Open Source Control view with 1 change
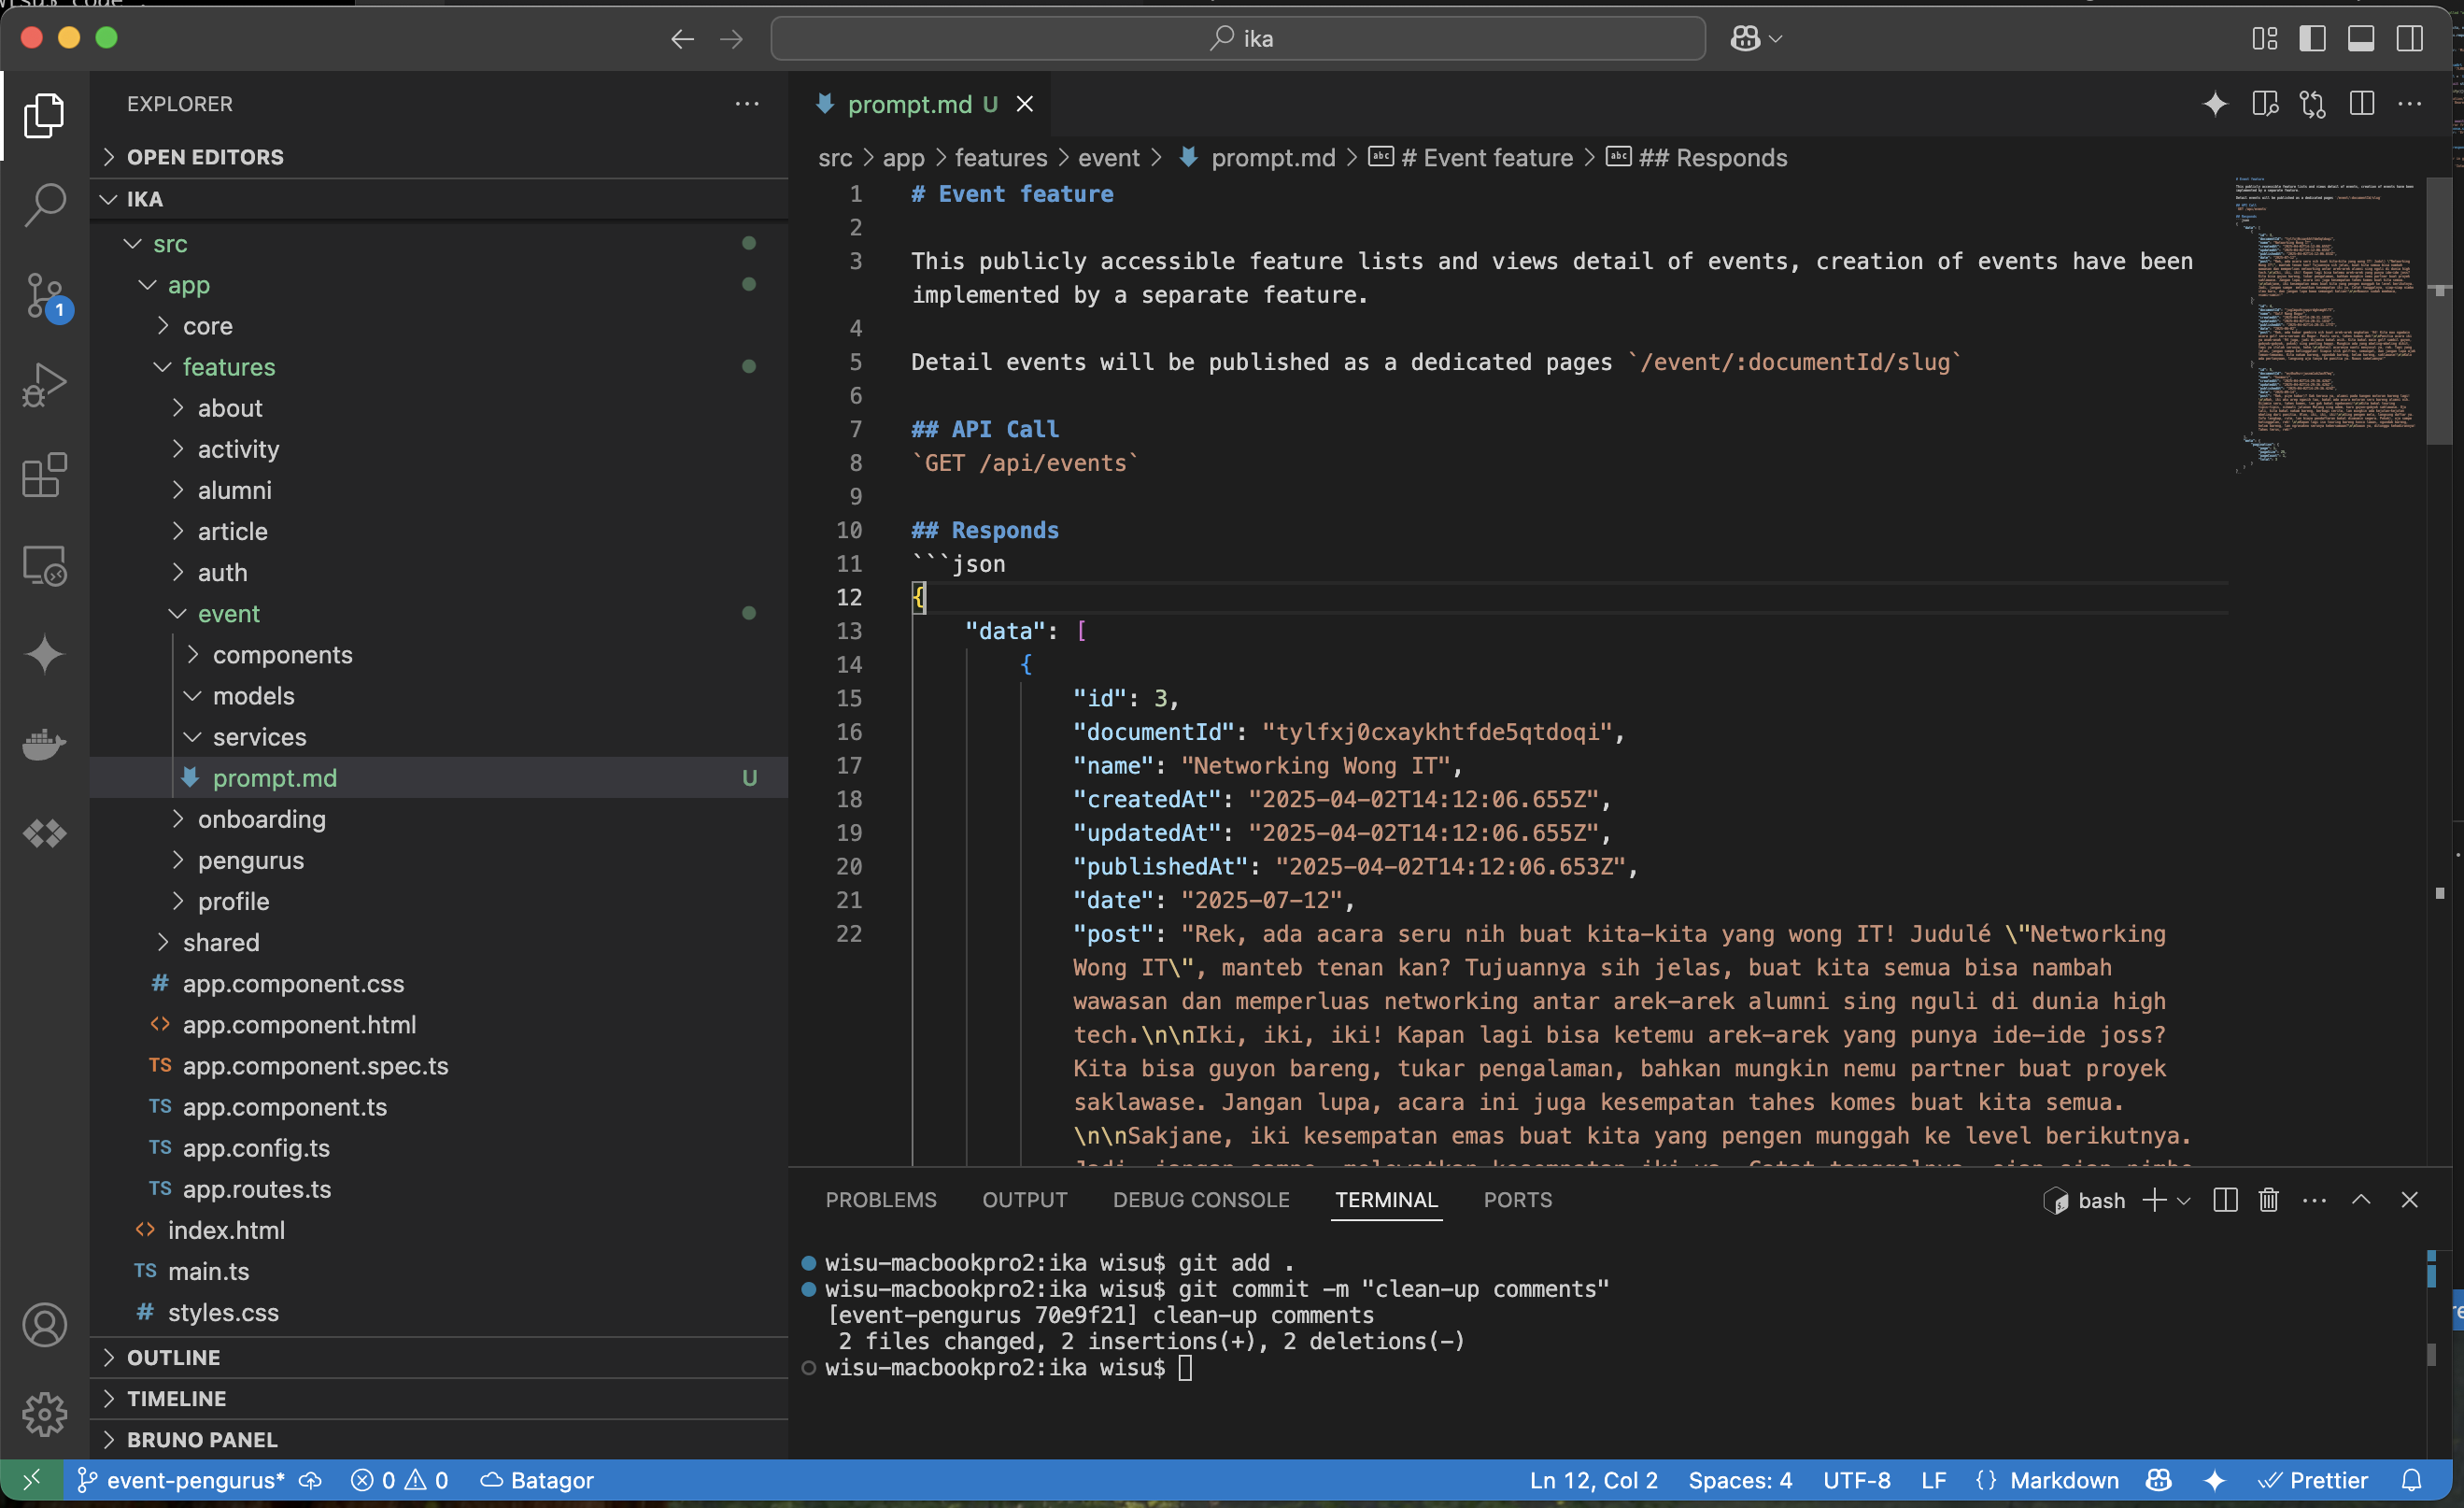This screenshot has height=1508, width=2464. 44,296
